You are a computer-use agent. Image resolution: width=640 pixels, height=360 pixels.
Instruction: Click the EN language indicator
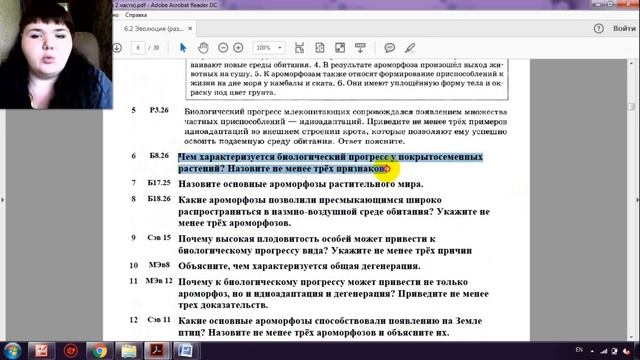pos(579,350)
